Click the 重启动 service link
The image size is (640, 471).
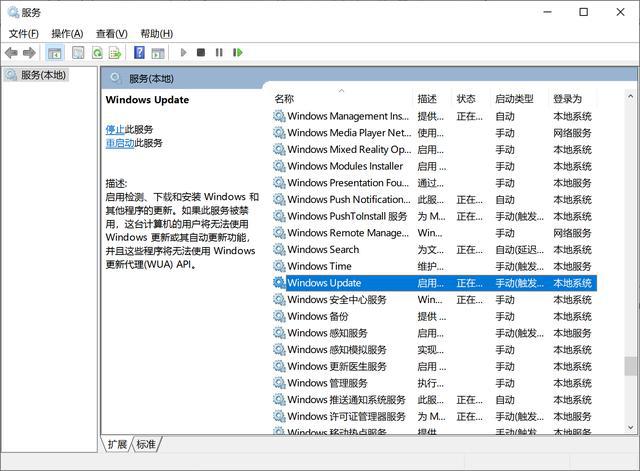pyautogui.click(x=119, y=143)
